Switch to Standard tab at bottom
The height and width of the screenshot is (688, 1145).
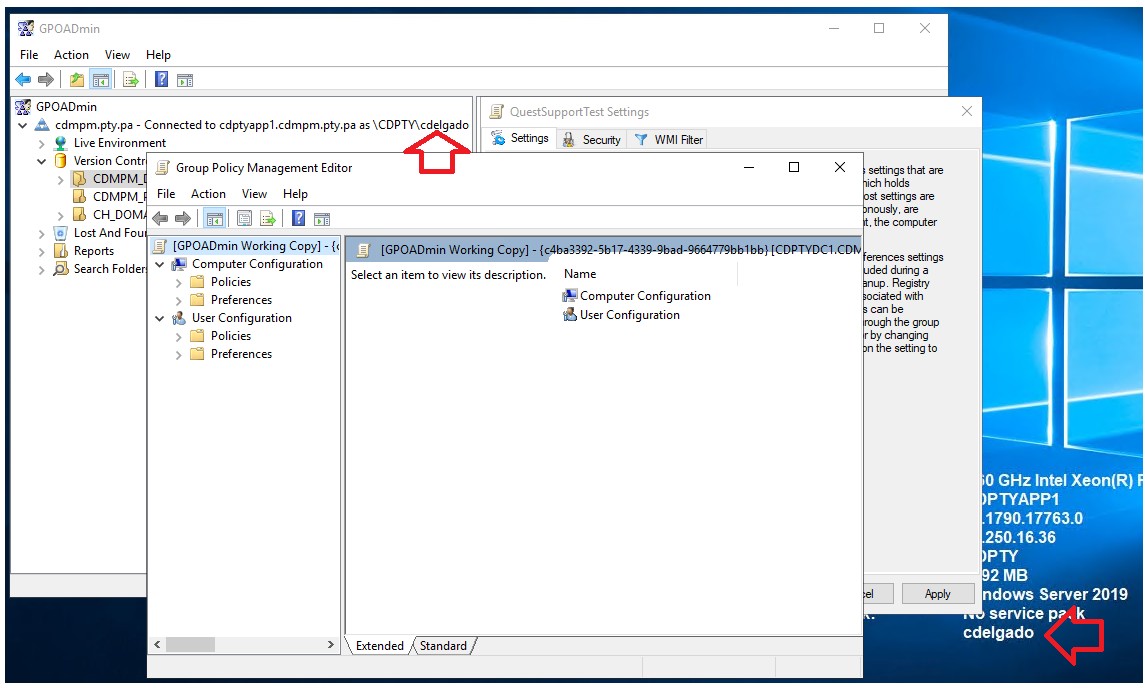coord(443,646)
